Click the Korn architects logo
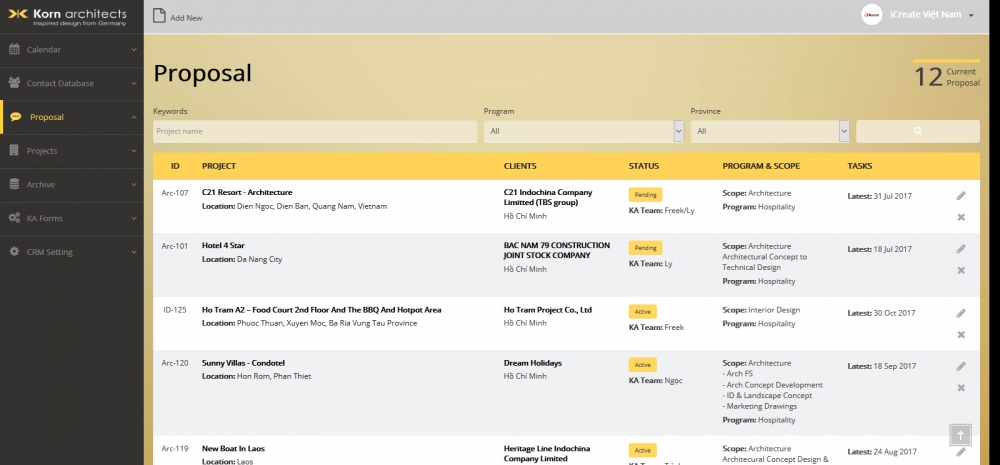 67,16
